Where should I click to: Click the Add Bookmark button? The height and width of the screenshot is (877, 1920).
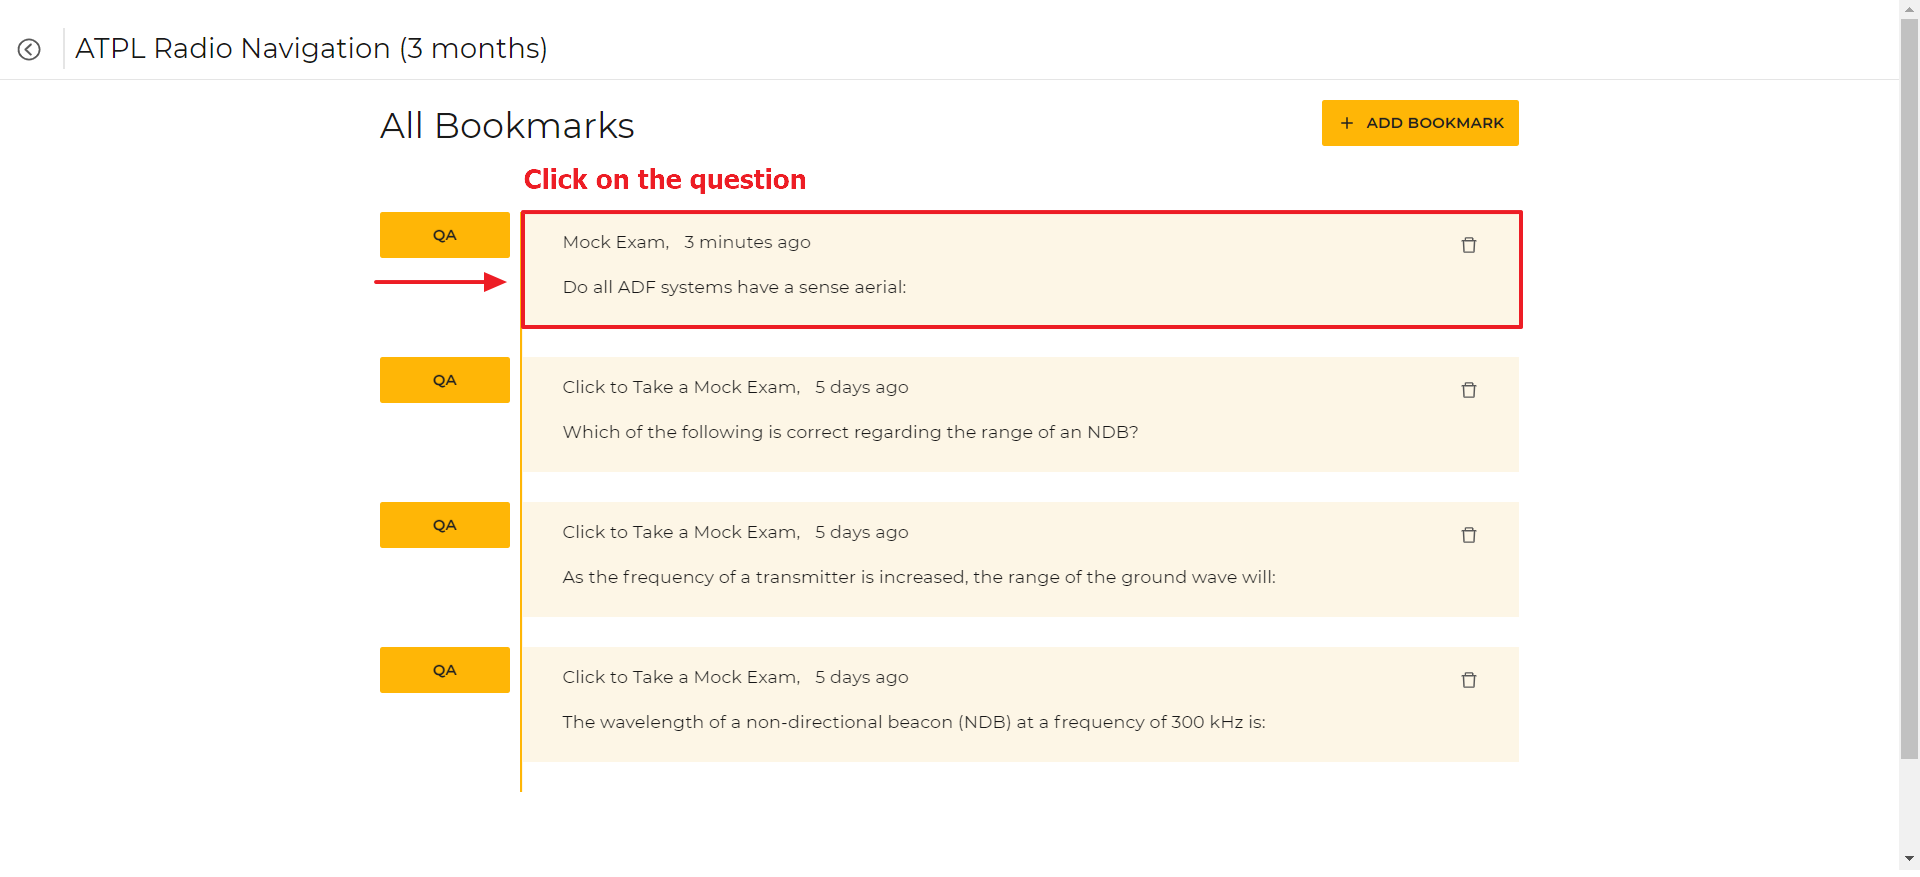tap(1420, 123)
